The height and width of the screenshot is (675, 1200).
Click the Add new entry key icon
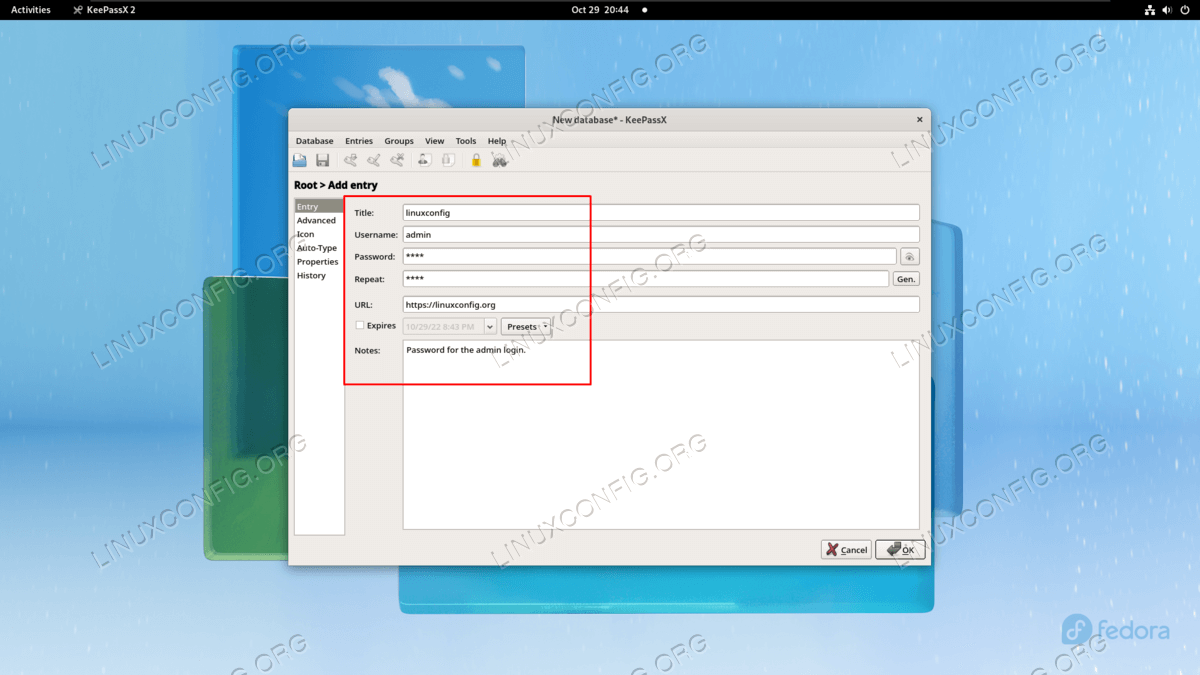coord(350,160)
